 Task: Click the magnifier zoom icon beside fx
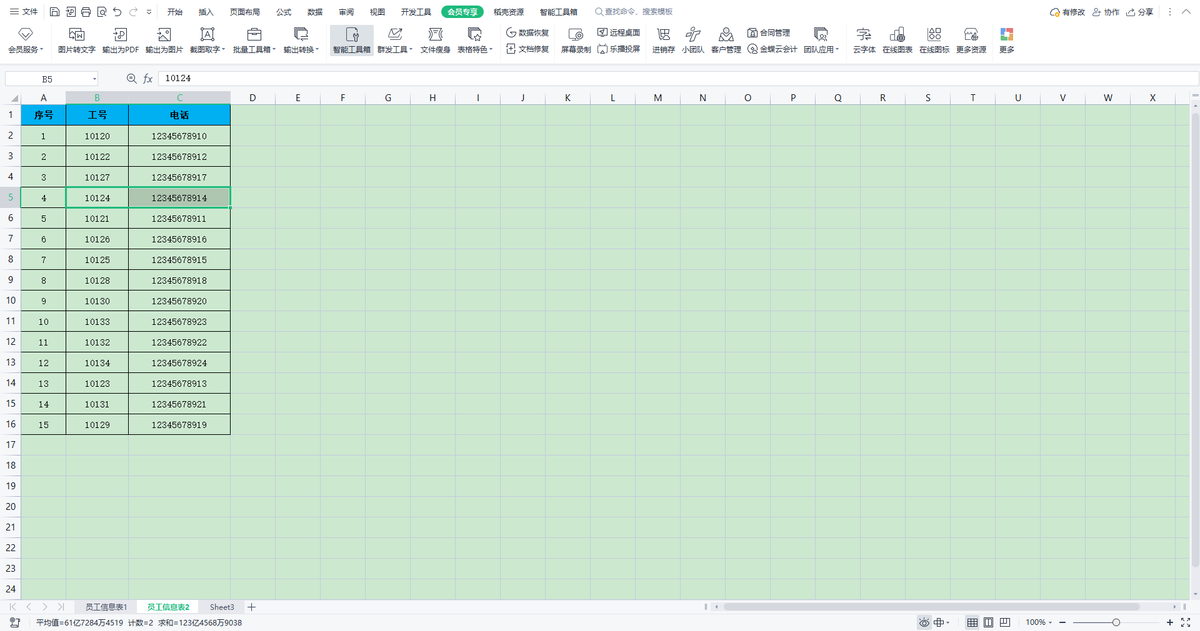click(131, 78)
